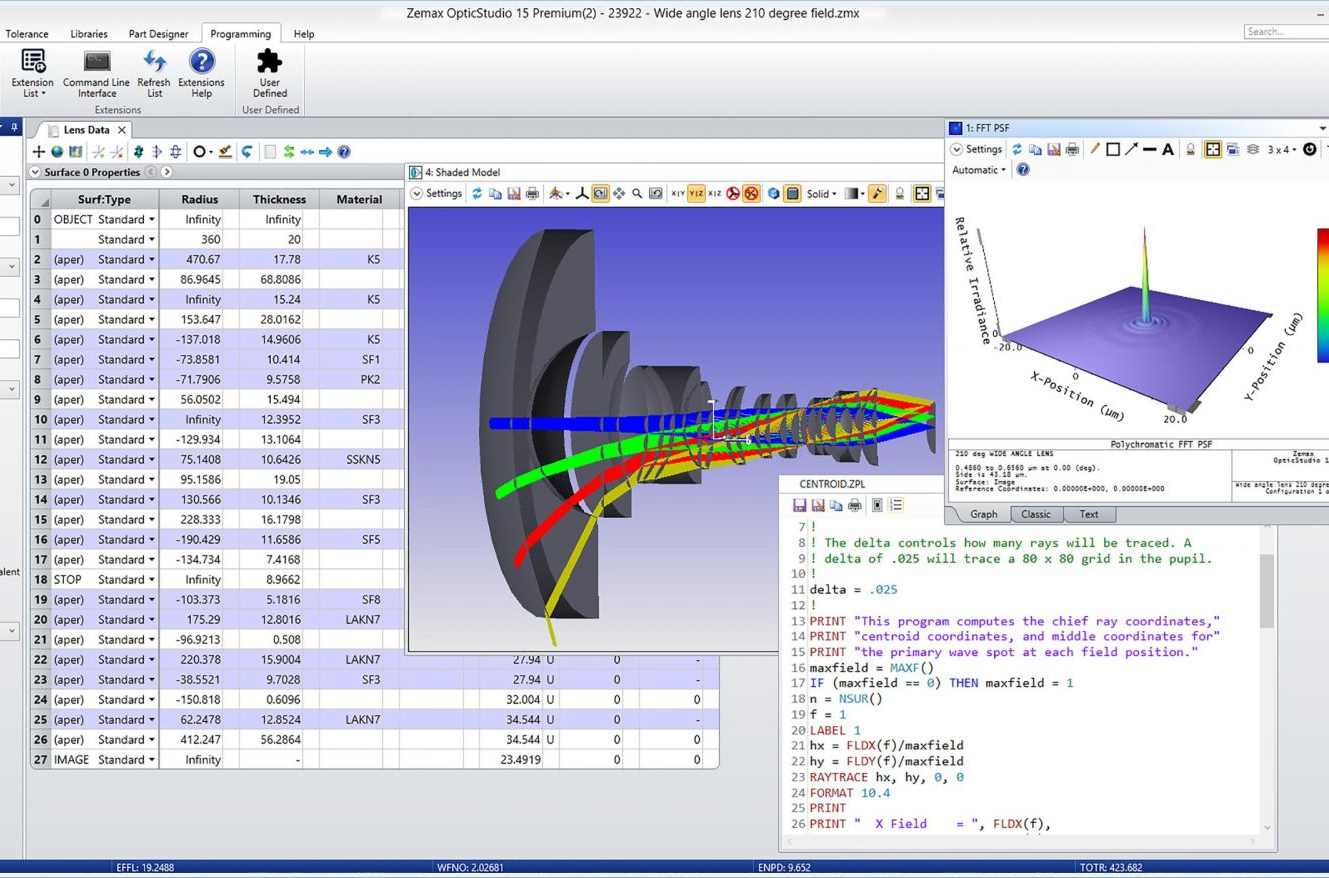Click the magnifier zoom icon in Shaded Model
The height and width of the screenshot is (878, 1329).
(x=637, y=194)
